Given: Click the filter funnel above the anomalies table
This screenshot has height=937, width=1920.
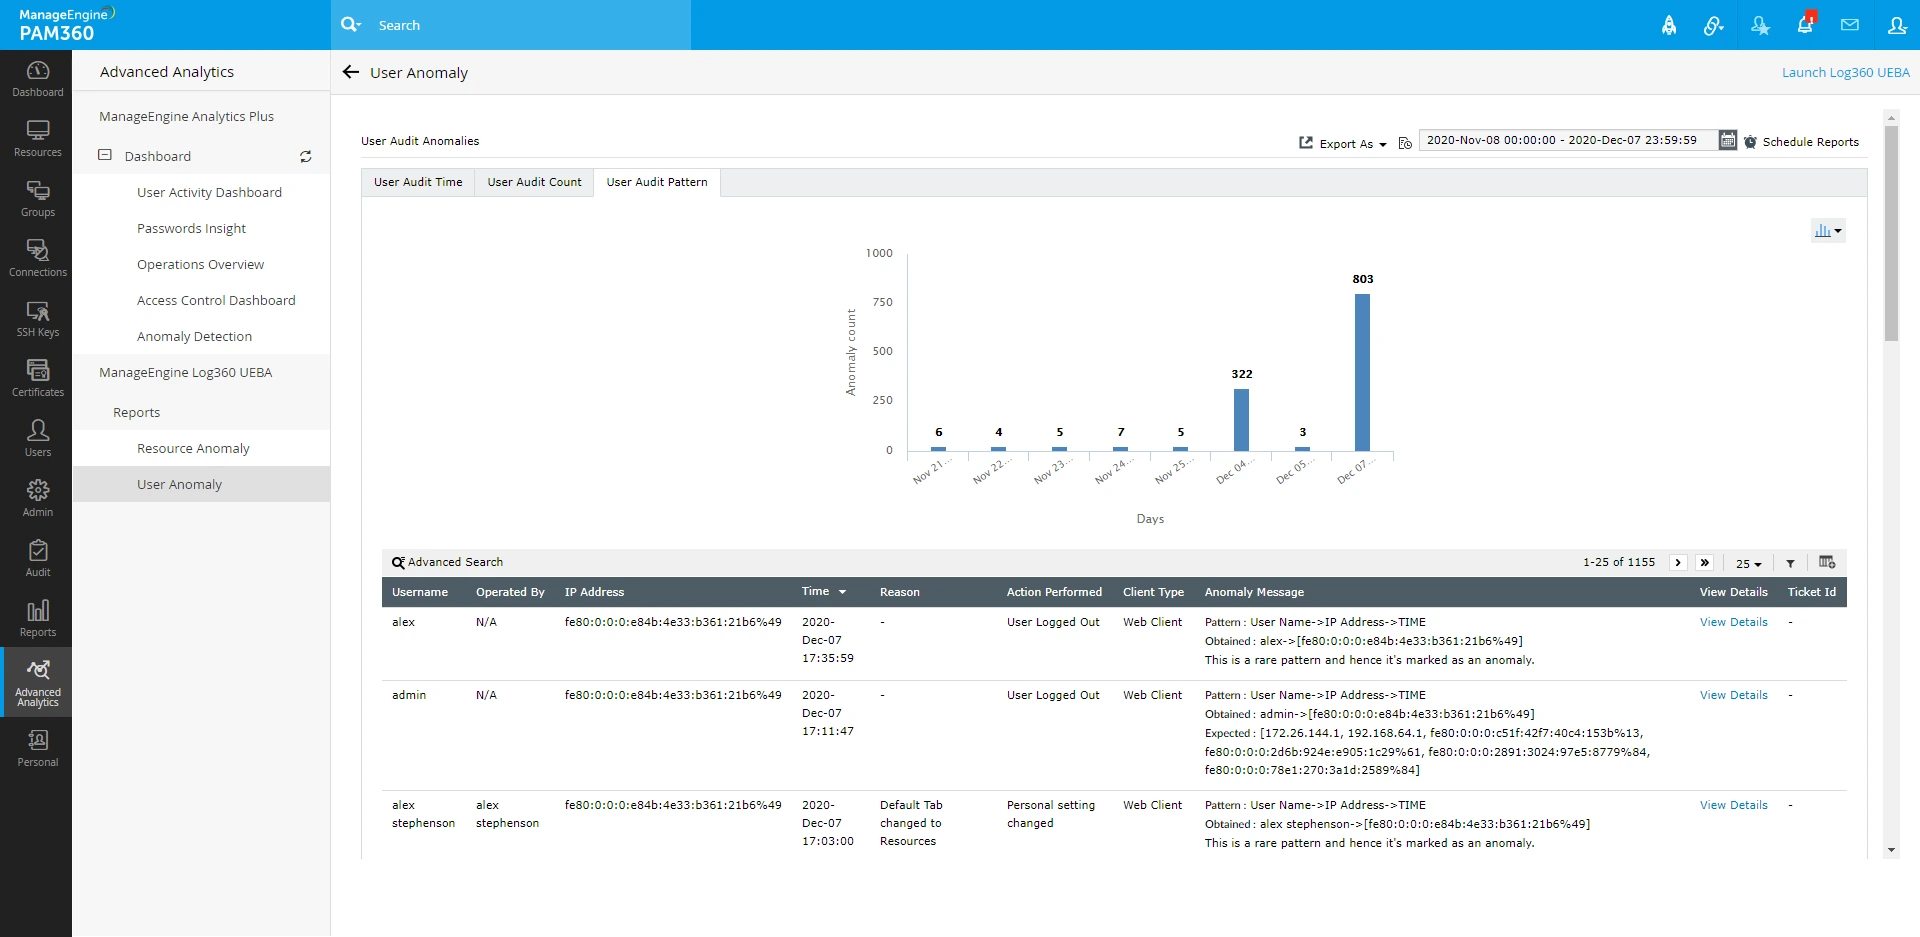Looking at the screenshot, I should (x=1790, y=563).
